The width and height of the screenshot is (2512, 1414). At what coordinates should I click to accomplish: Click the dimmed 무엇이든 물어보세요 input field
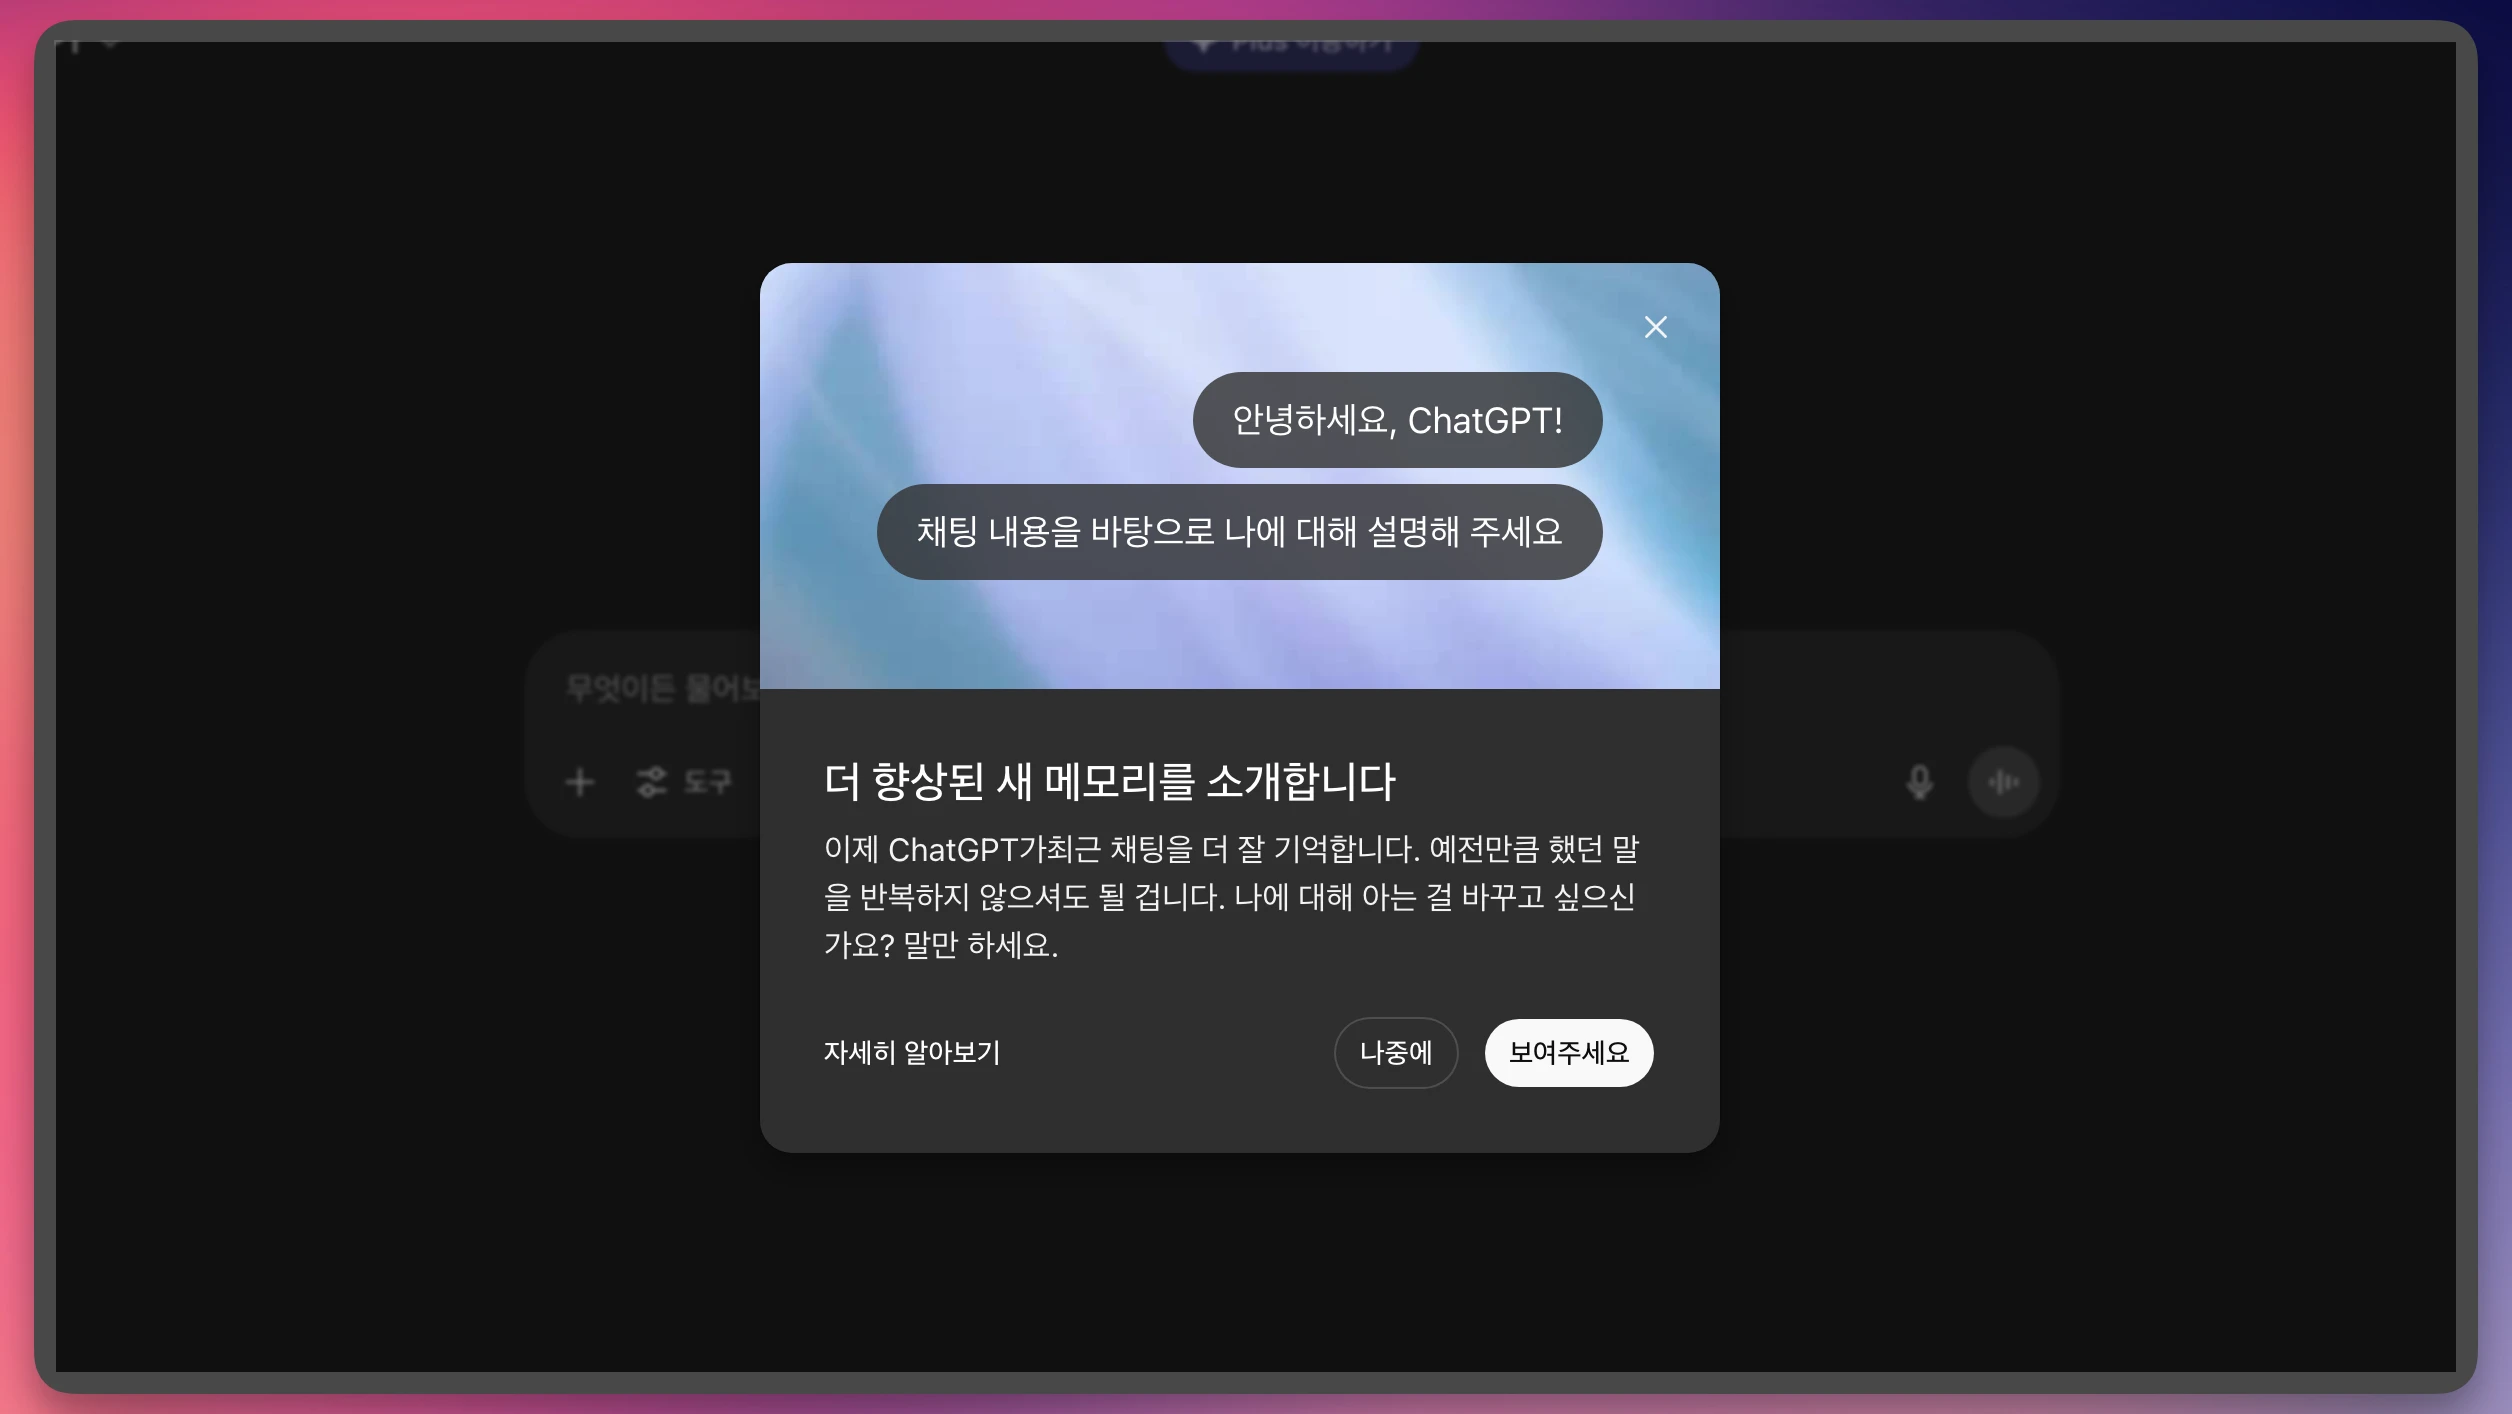(662, 688)
